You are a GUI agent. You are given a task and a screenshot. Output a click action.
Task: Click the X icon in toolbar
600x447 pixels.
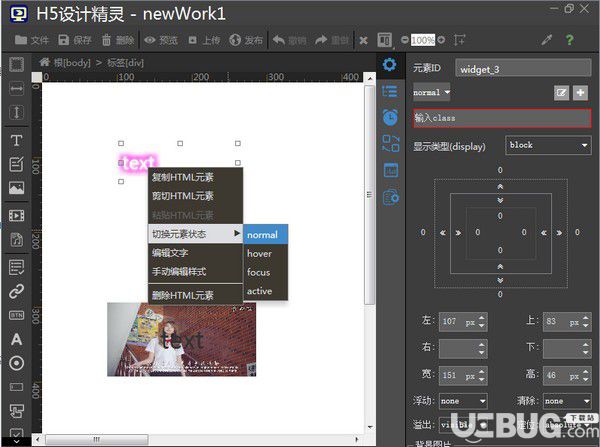pos(364,40)
